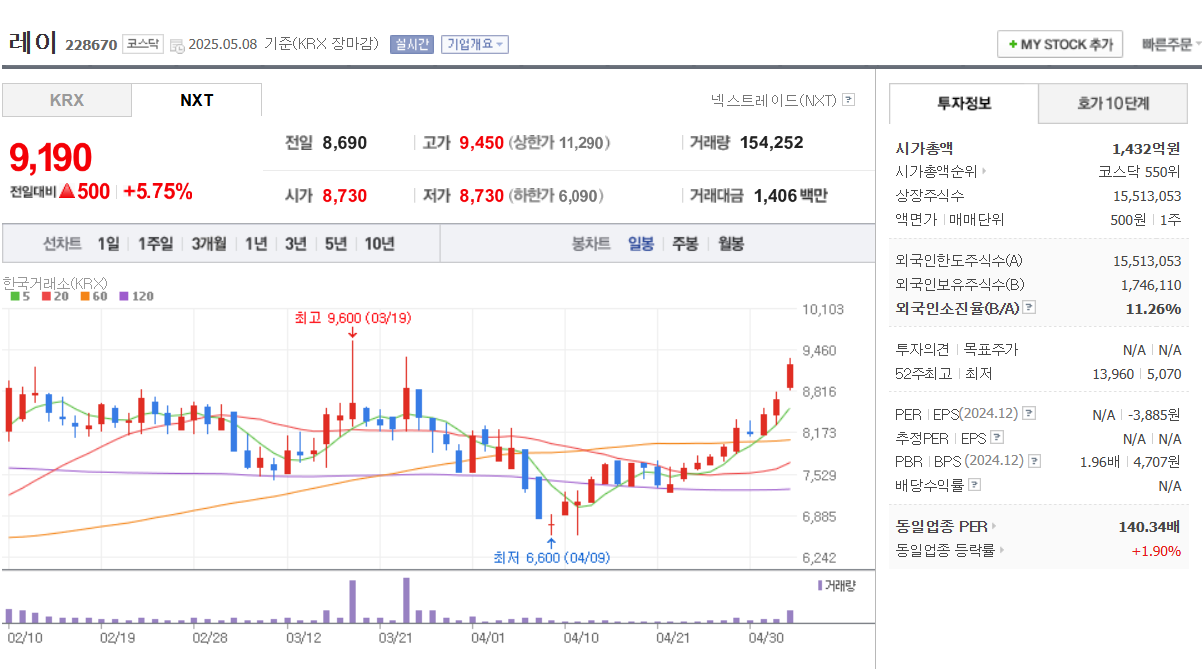Image resolution: width=1202 pixels, height=669 pixels.
Task: Click stock code 228670
Action: tap(91, 45)
